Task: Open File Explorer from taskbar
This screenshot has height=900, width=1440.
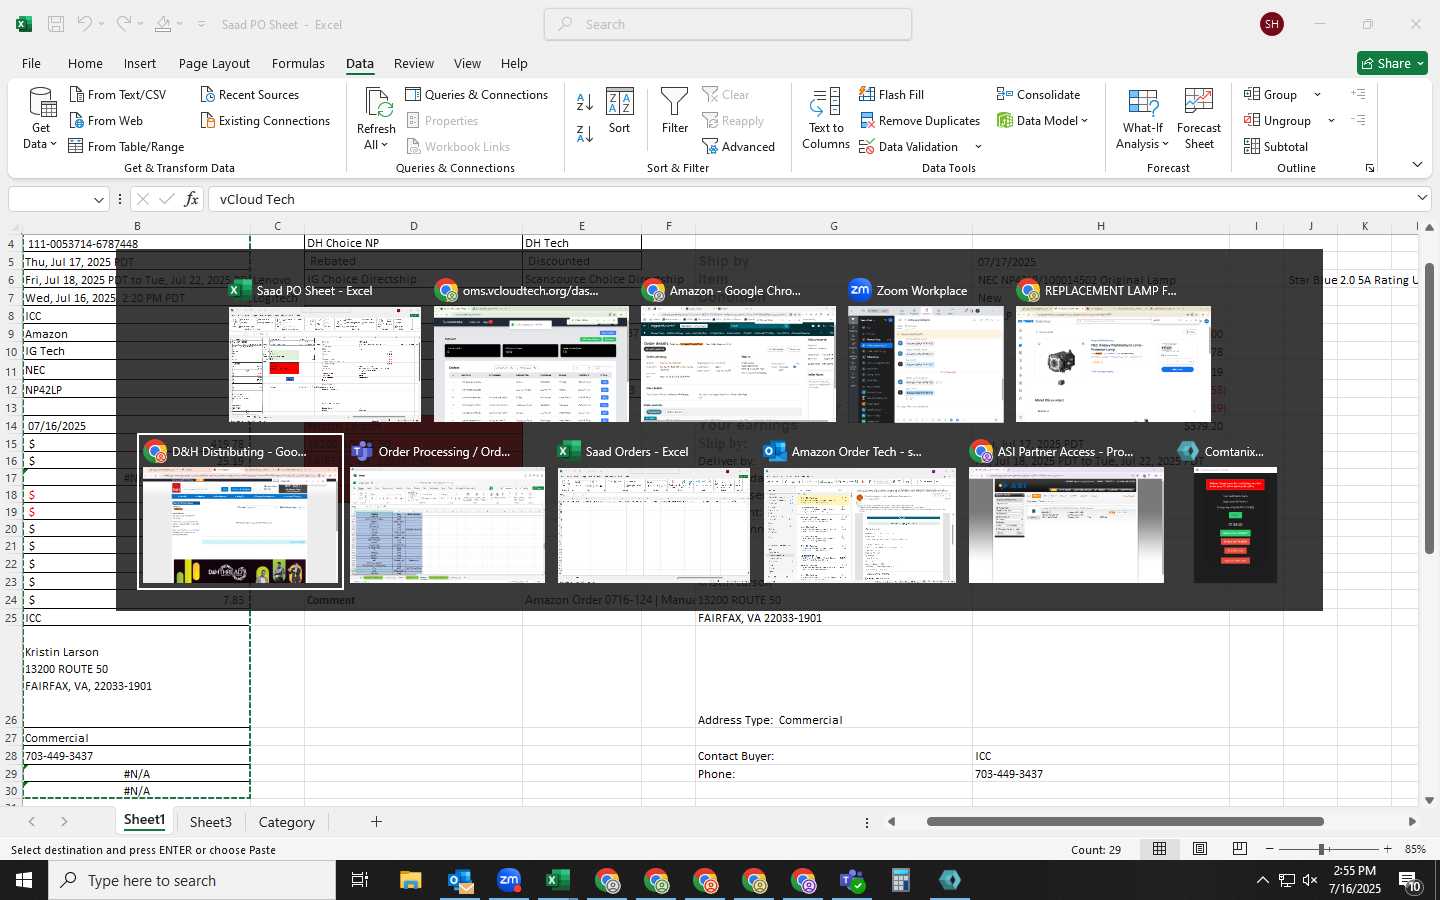Action: [411, 880]
